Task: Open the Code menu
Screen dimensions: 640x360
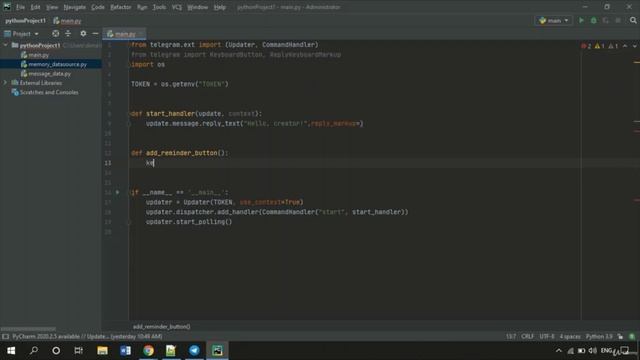Action: tap(98, 7)
